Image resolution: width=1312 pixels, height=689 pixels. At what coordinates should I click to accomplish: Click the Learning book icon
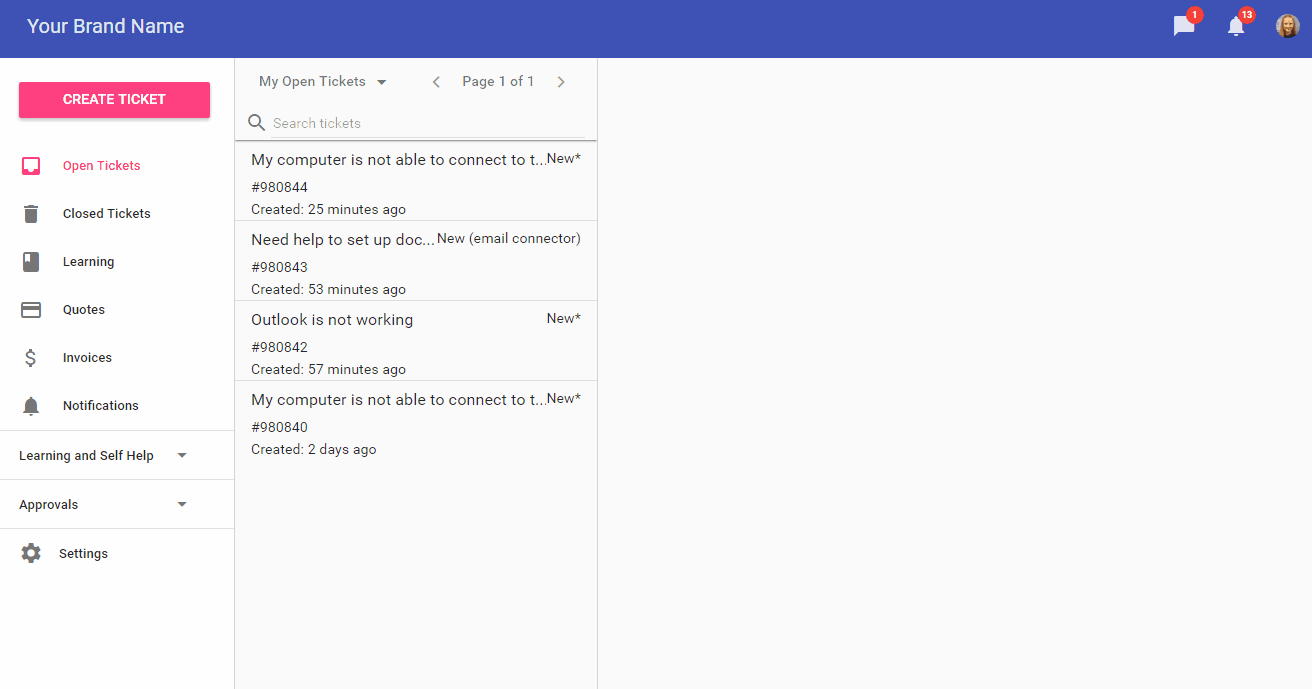tap(31, 262)
